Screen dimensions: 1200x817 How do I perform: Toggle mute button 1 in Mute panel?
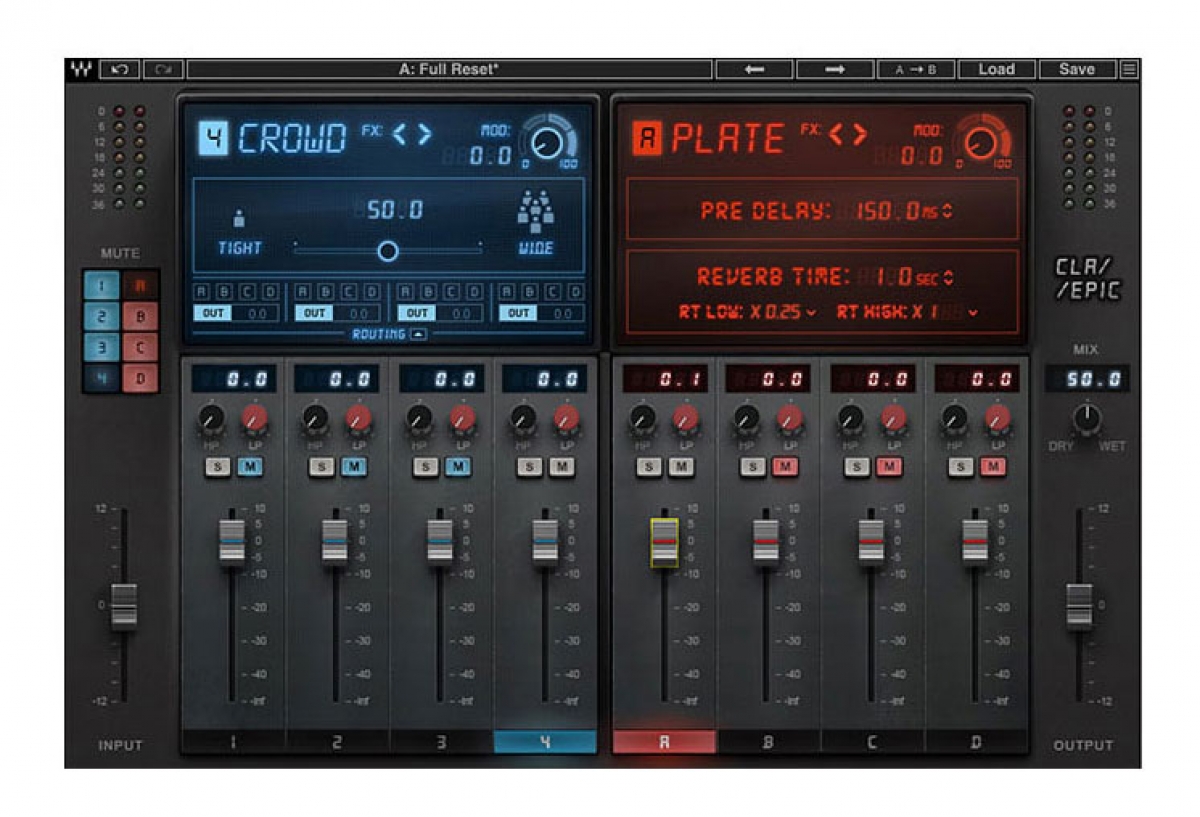102,287
